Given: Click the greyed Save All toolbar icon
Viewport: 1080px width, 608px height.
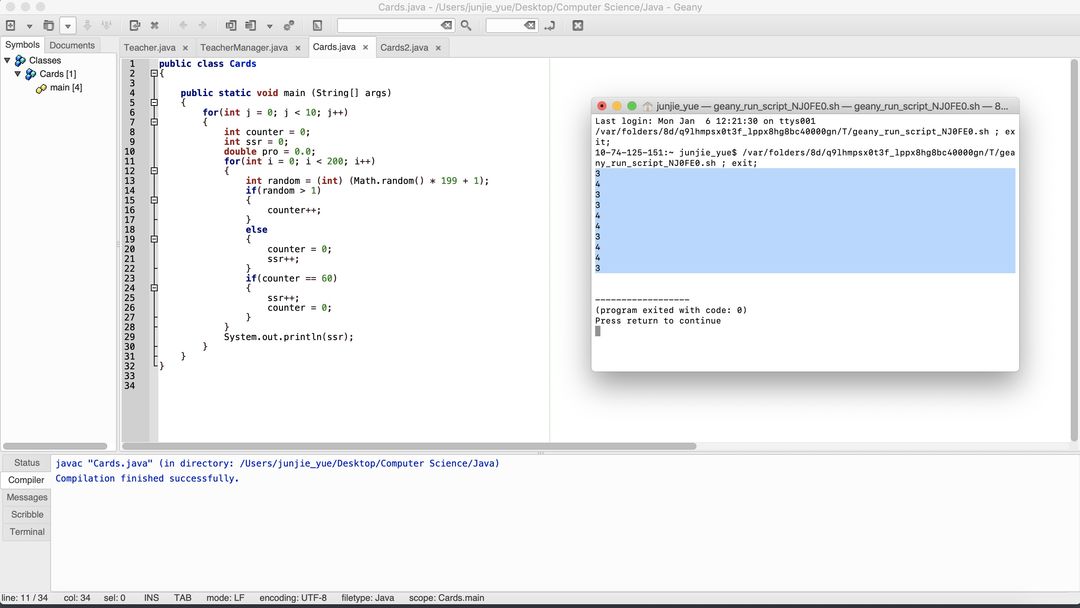Looking at the screenshot, I should [107, 25].
